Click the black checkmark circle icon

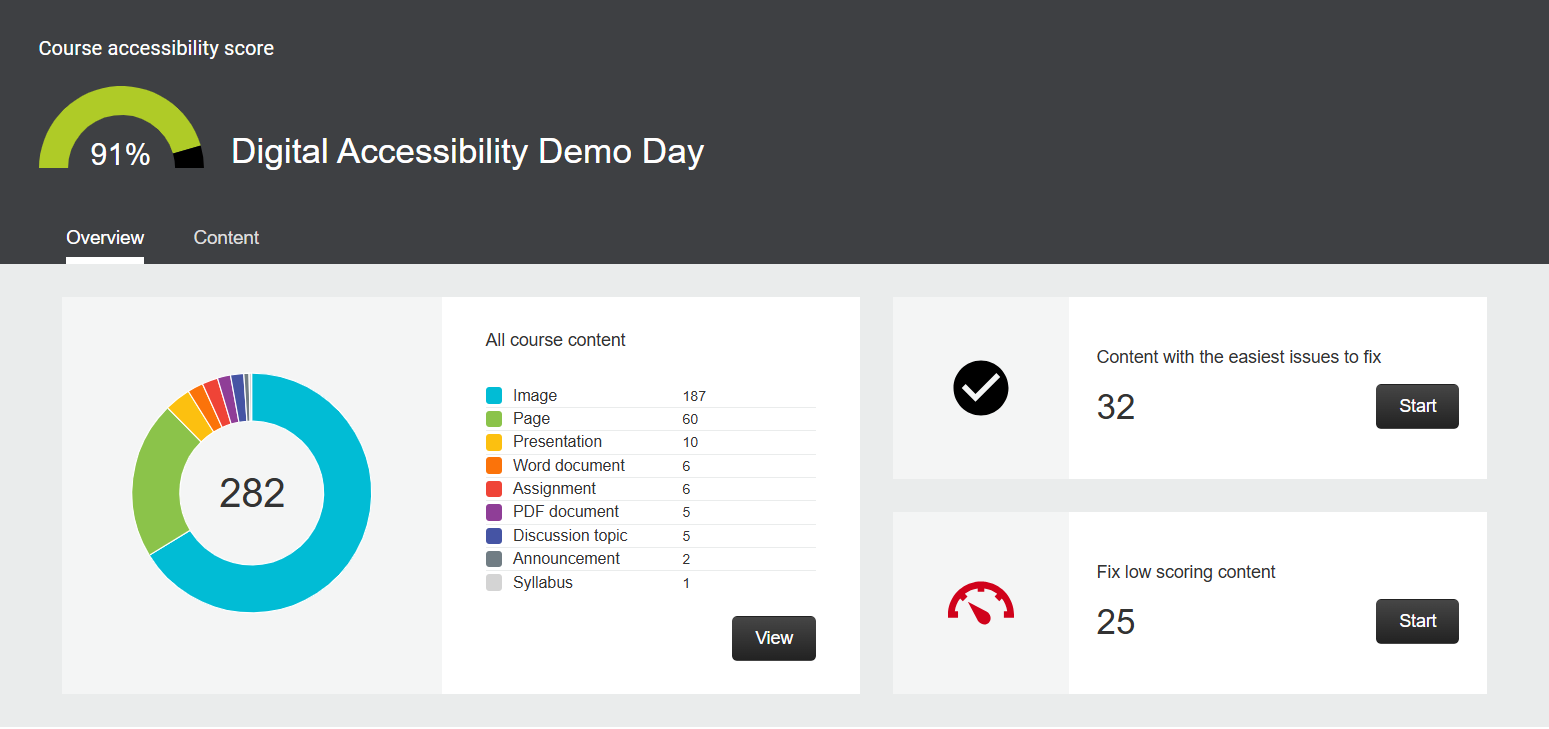[980, 388]
